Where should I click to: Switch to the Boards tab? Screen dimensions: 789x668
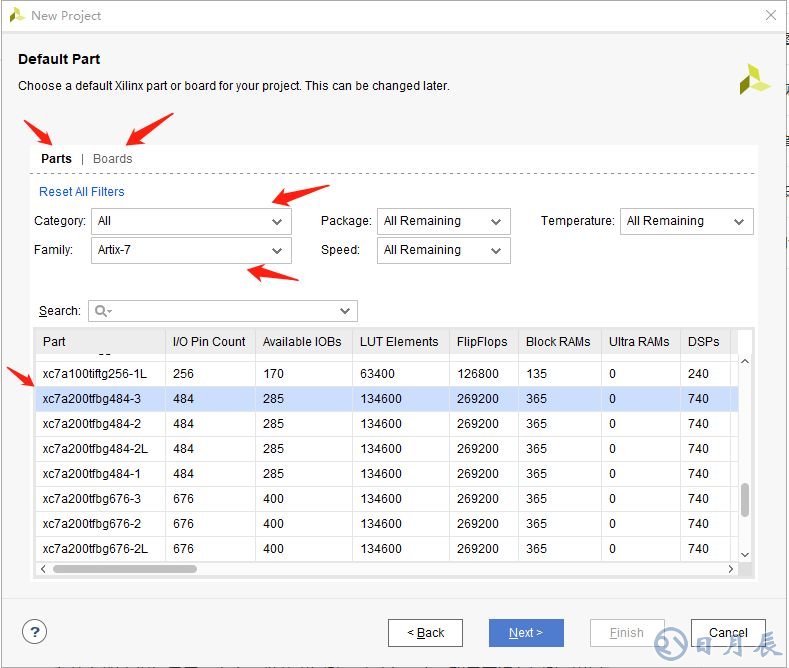[x=112, y=159]
